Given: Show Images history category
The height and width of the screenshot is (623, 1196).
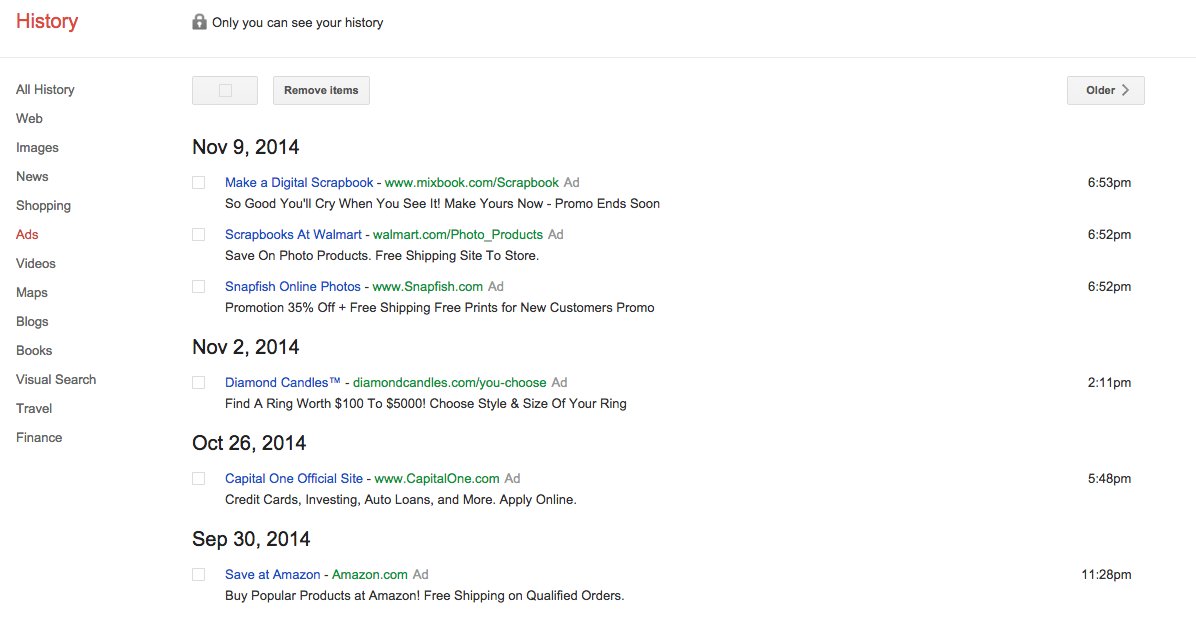Looking at the screenshot, I should tap(37, 148).
